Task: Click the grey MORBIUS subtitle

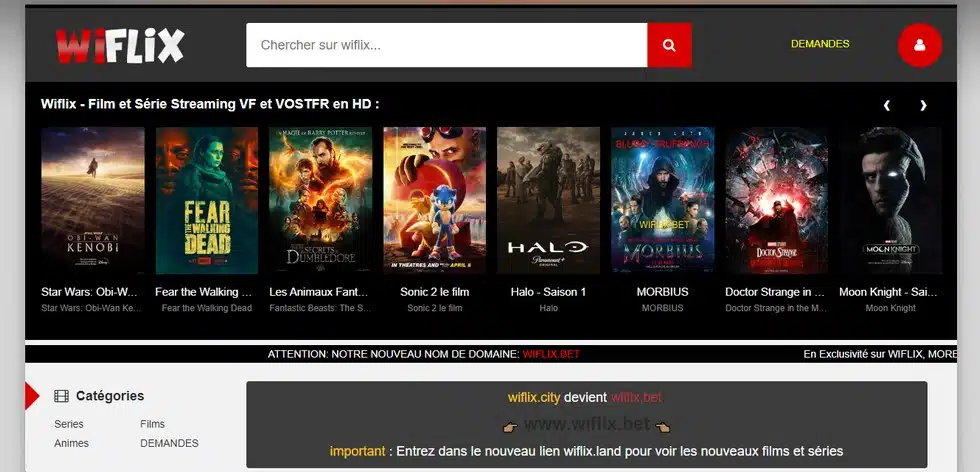Action: tap(662, 308)
